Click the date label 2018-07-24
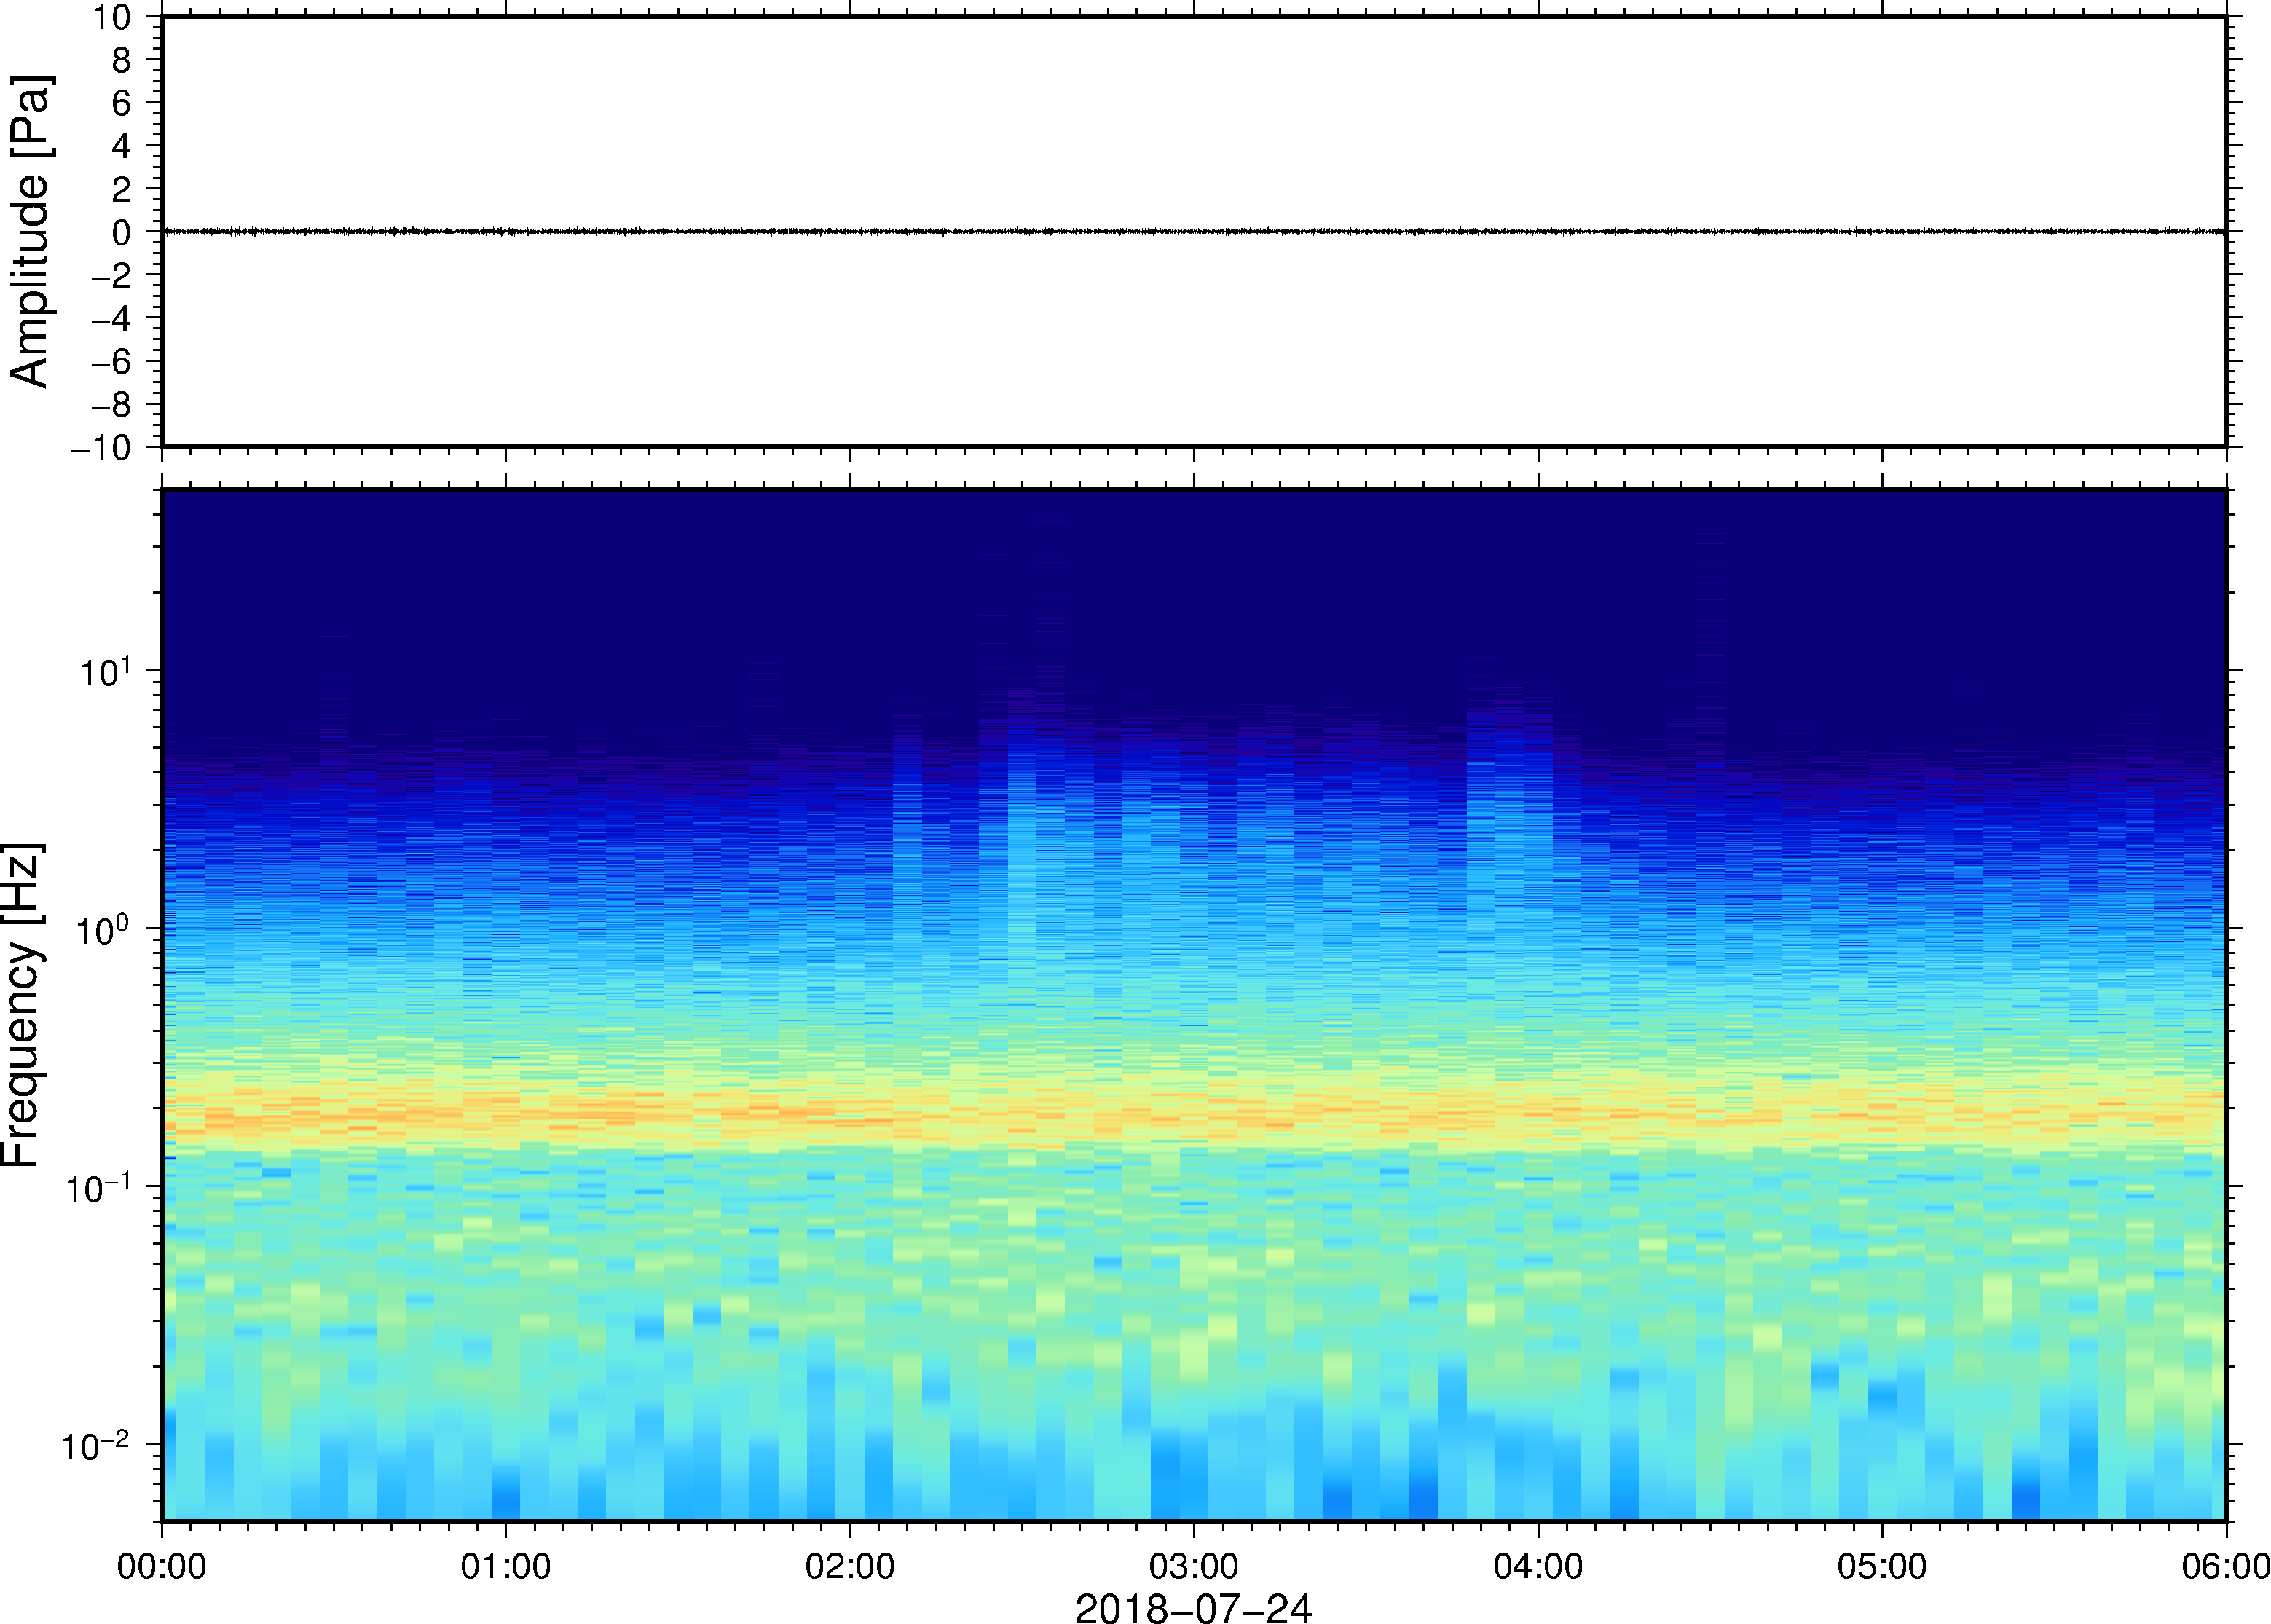The width and height of the screenshot is (2271, 1624). tap(1193, 1607)
